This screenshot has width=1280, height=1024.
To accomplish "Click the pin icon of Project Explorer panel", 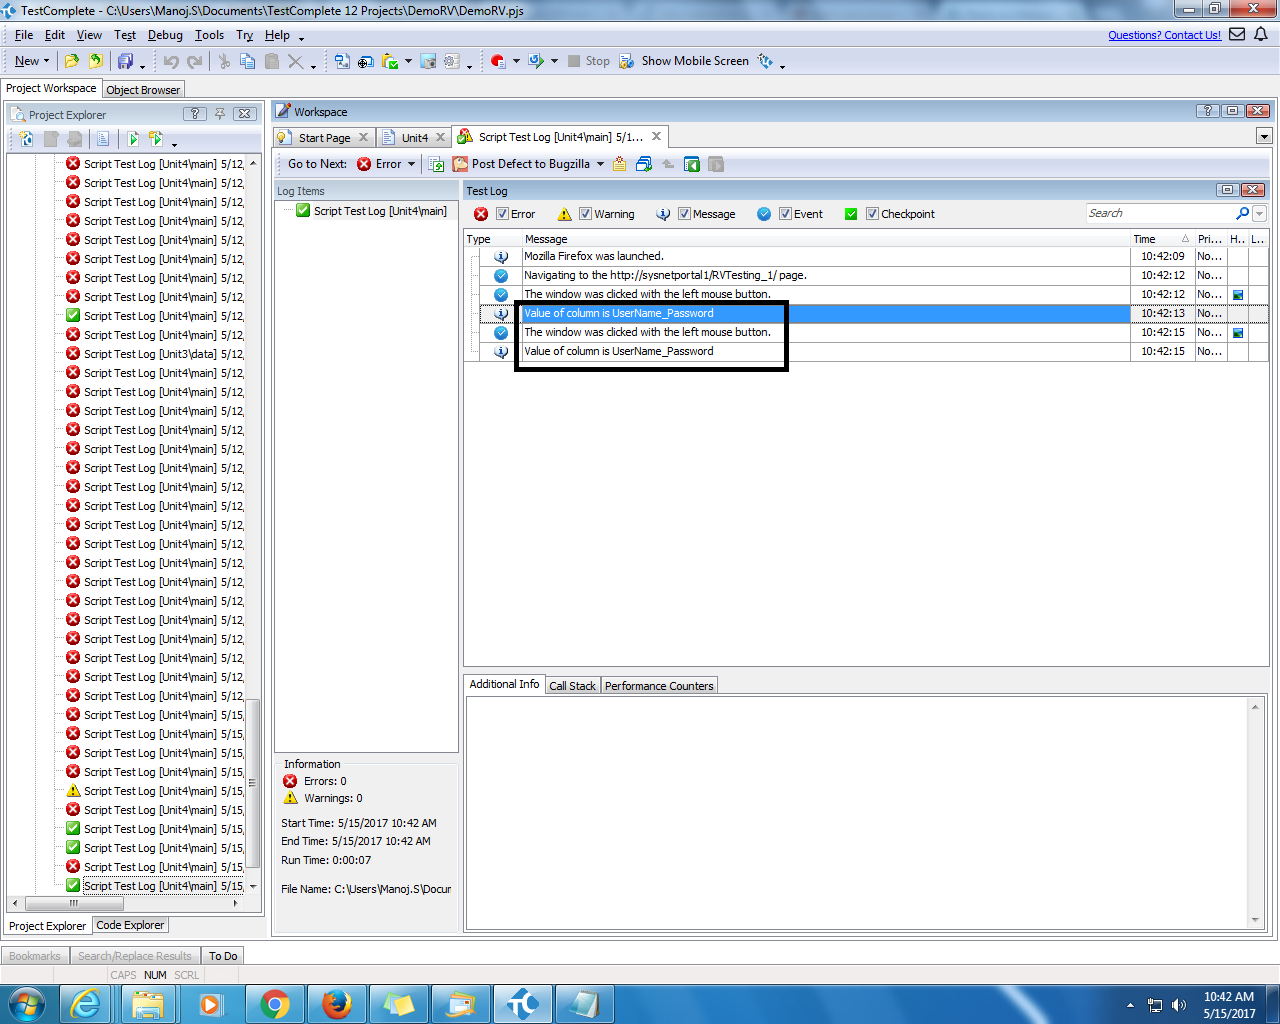I will click(220, 114).
